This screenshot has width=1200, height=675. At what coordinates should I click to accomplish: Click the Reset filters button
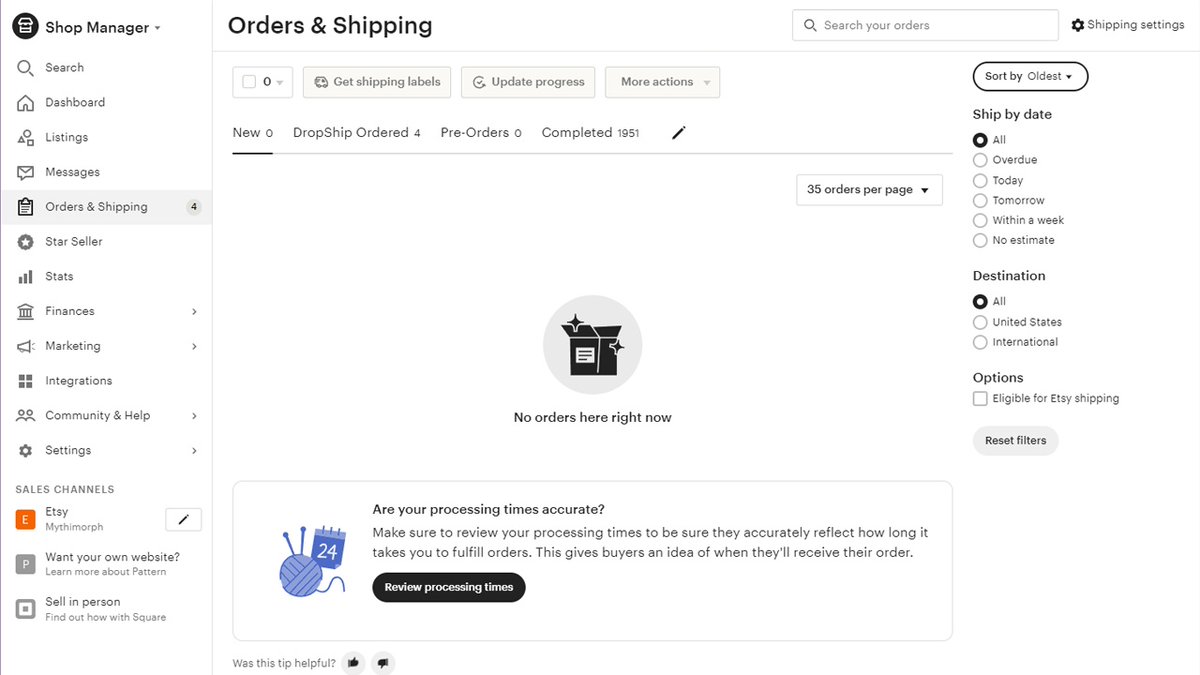[1015, 441]
